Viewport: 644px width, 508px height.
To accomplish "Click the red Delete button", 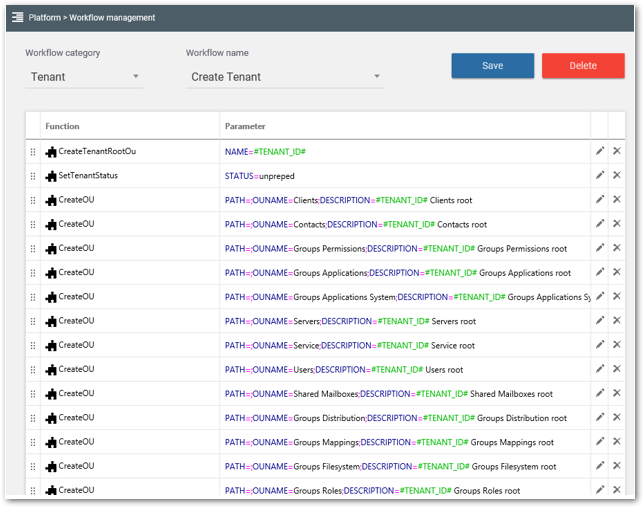I will 583,66.
